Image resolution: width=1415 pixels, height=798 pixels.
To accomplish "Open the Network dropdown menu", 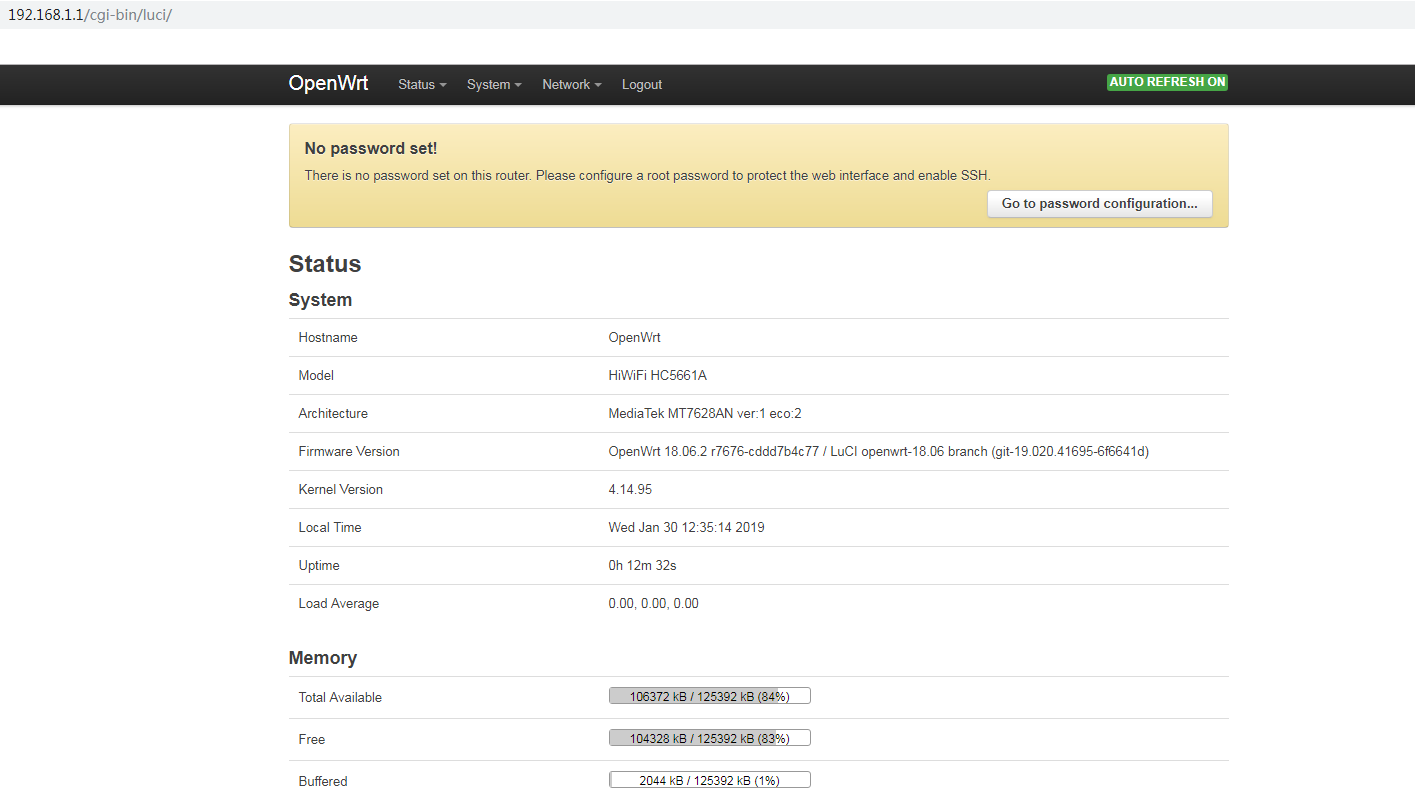I will click(572, 85).
